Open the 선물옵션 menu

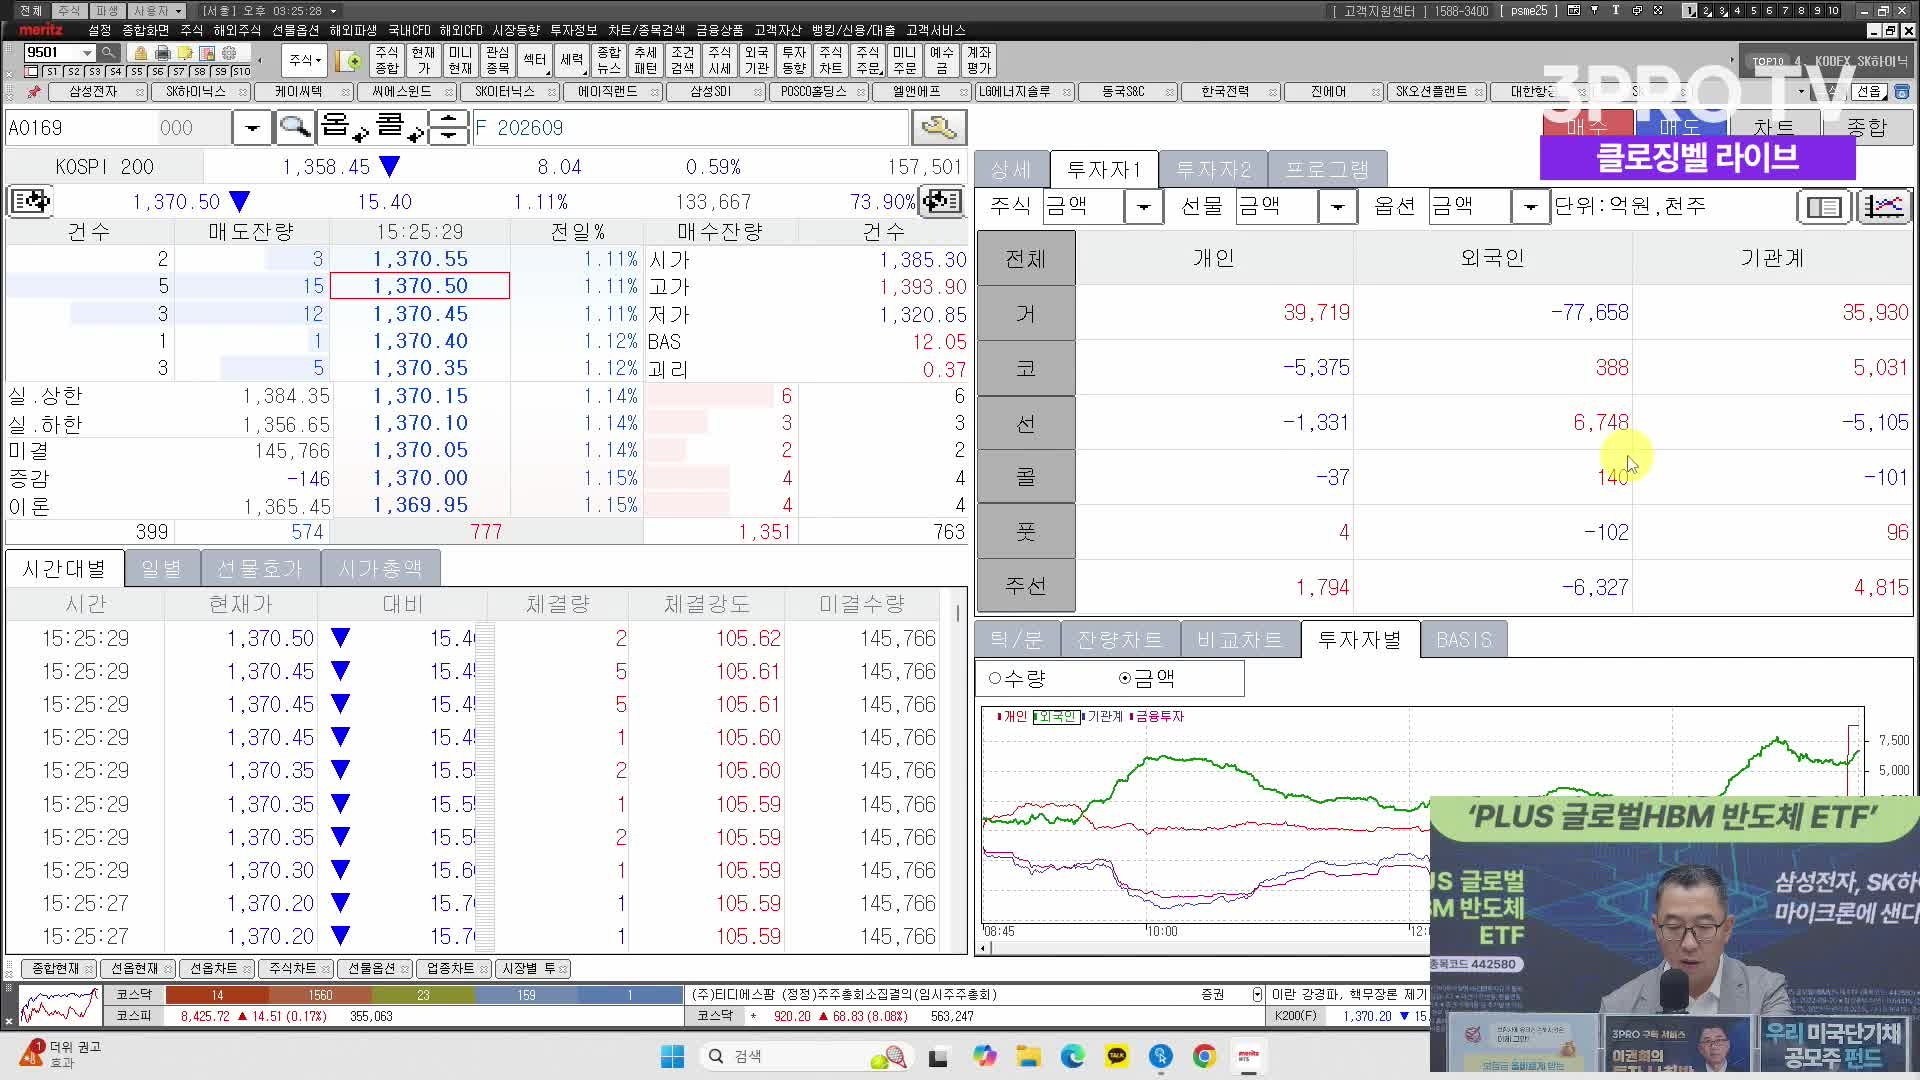[x=296, y=30]
